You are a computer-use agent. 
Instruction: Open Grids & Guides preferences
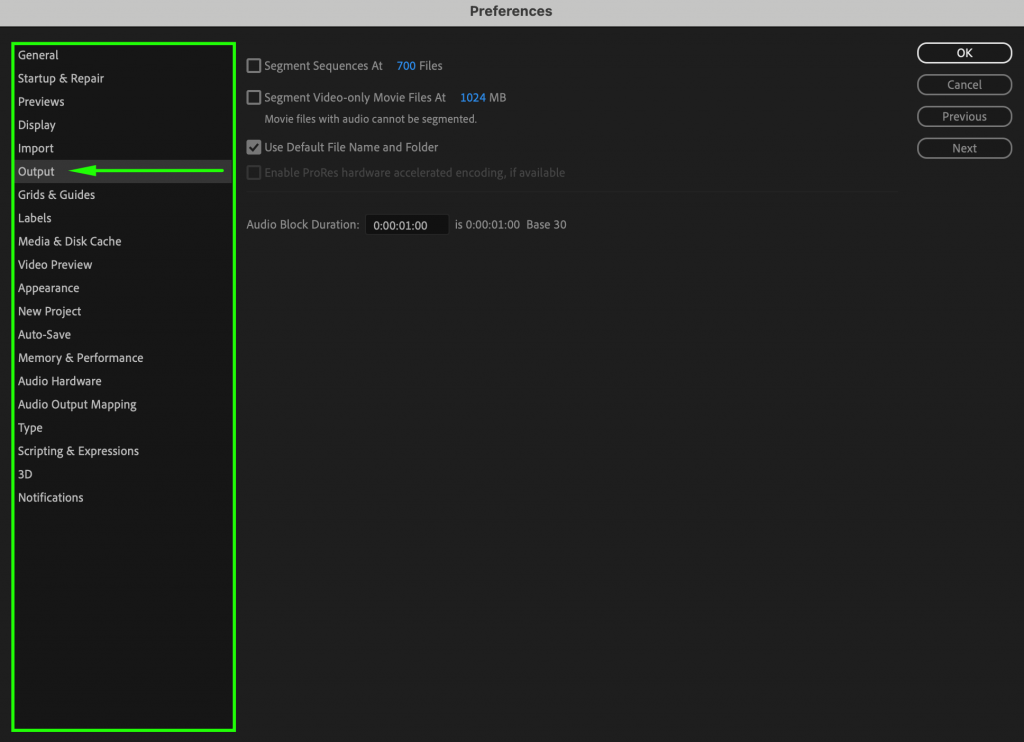pos(56,195)
